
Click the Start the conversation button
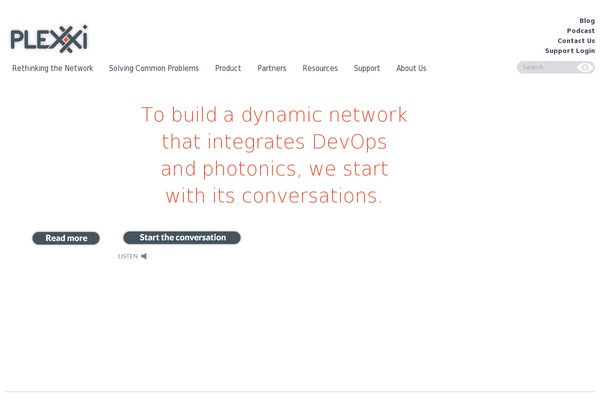tap(182, 238)
